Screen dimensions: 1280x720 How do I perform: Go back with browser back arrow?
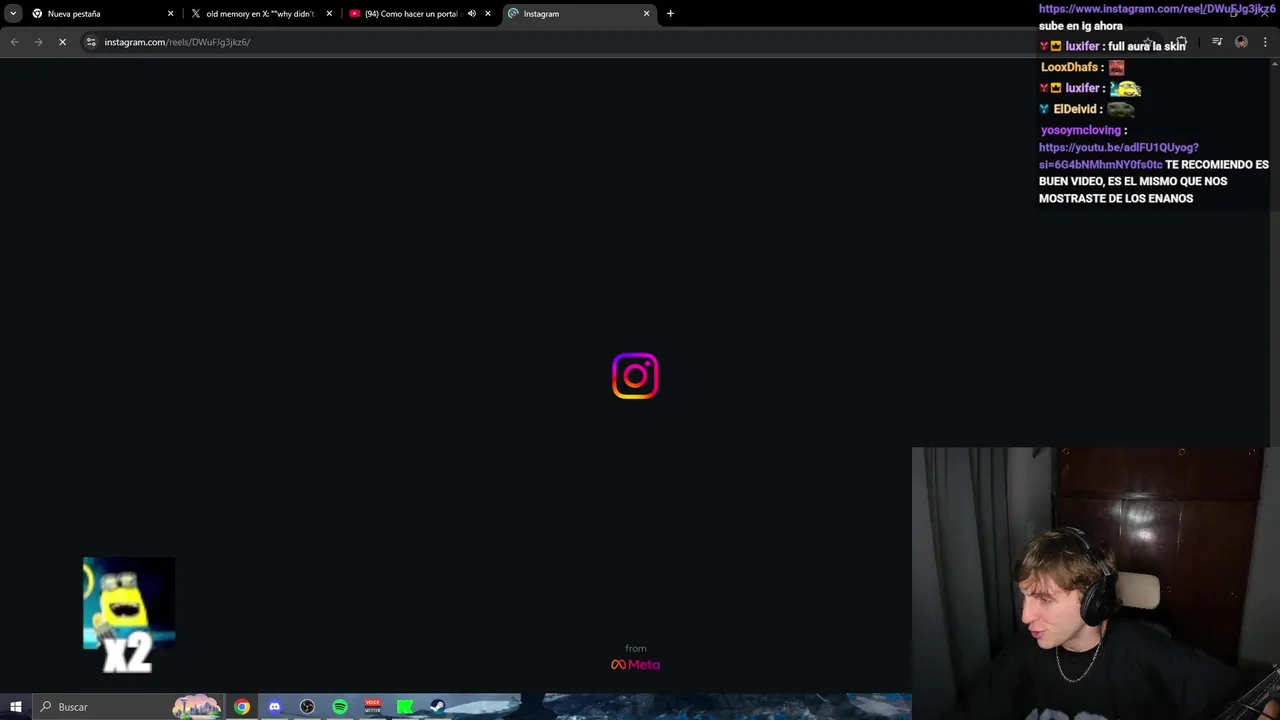[14, 42]
